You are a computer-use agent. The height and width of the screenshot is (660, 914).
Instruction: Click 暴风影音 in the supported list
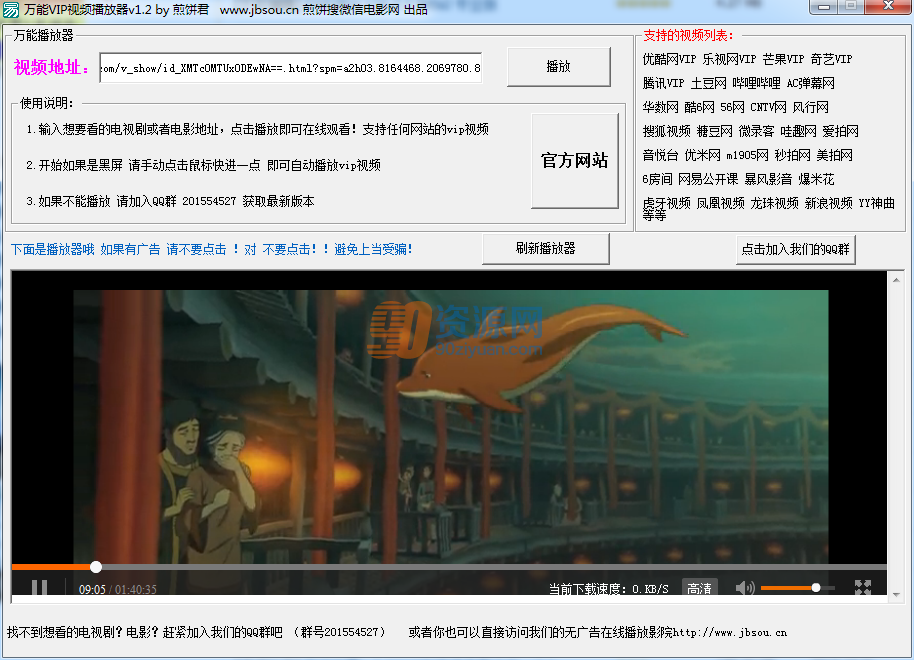tap(768, 179)
